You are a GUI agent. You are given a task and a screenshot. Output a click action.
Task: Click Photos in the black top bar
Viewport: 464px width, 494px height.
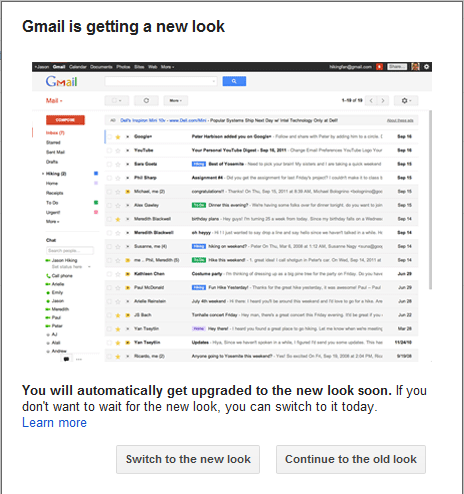coord(123,67)
